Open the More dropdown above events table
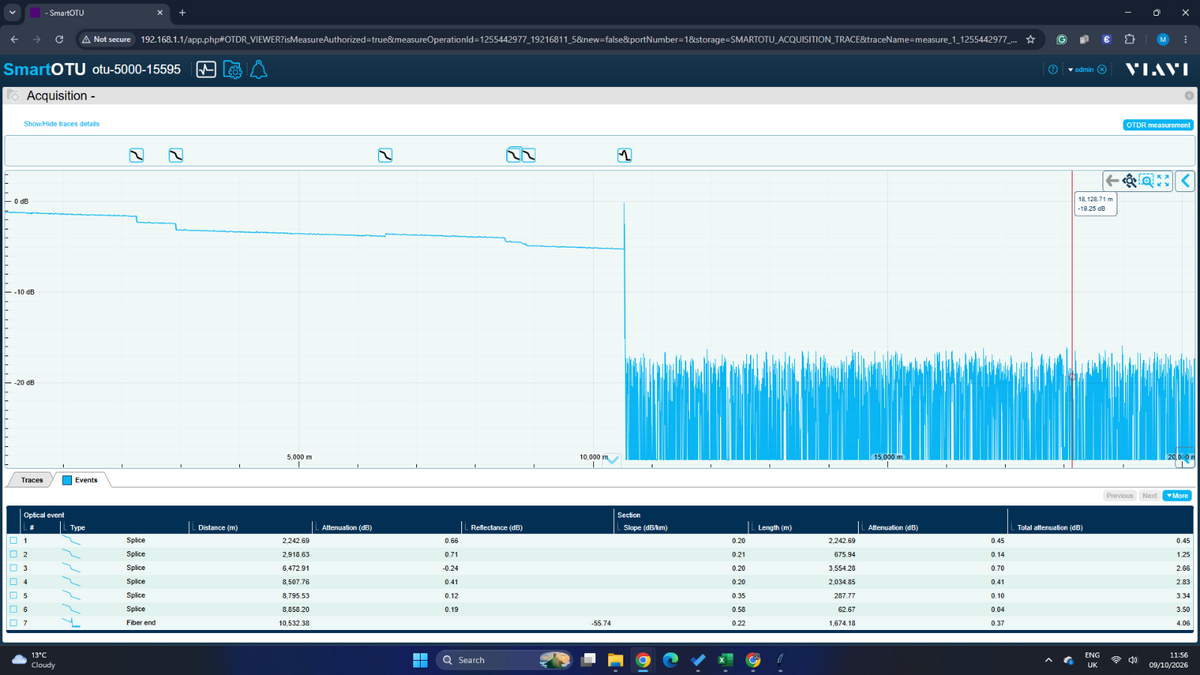The width and height of the screenshot is (1200, 675). [1177, 496]
